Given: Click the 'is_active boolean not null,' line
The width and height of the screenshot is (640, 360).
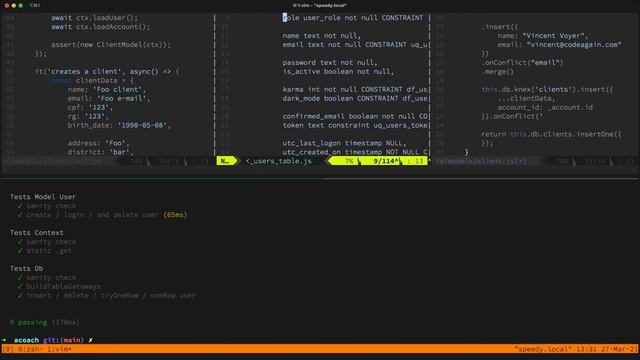Looking at the screenshot, I should [338, 71].
